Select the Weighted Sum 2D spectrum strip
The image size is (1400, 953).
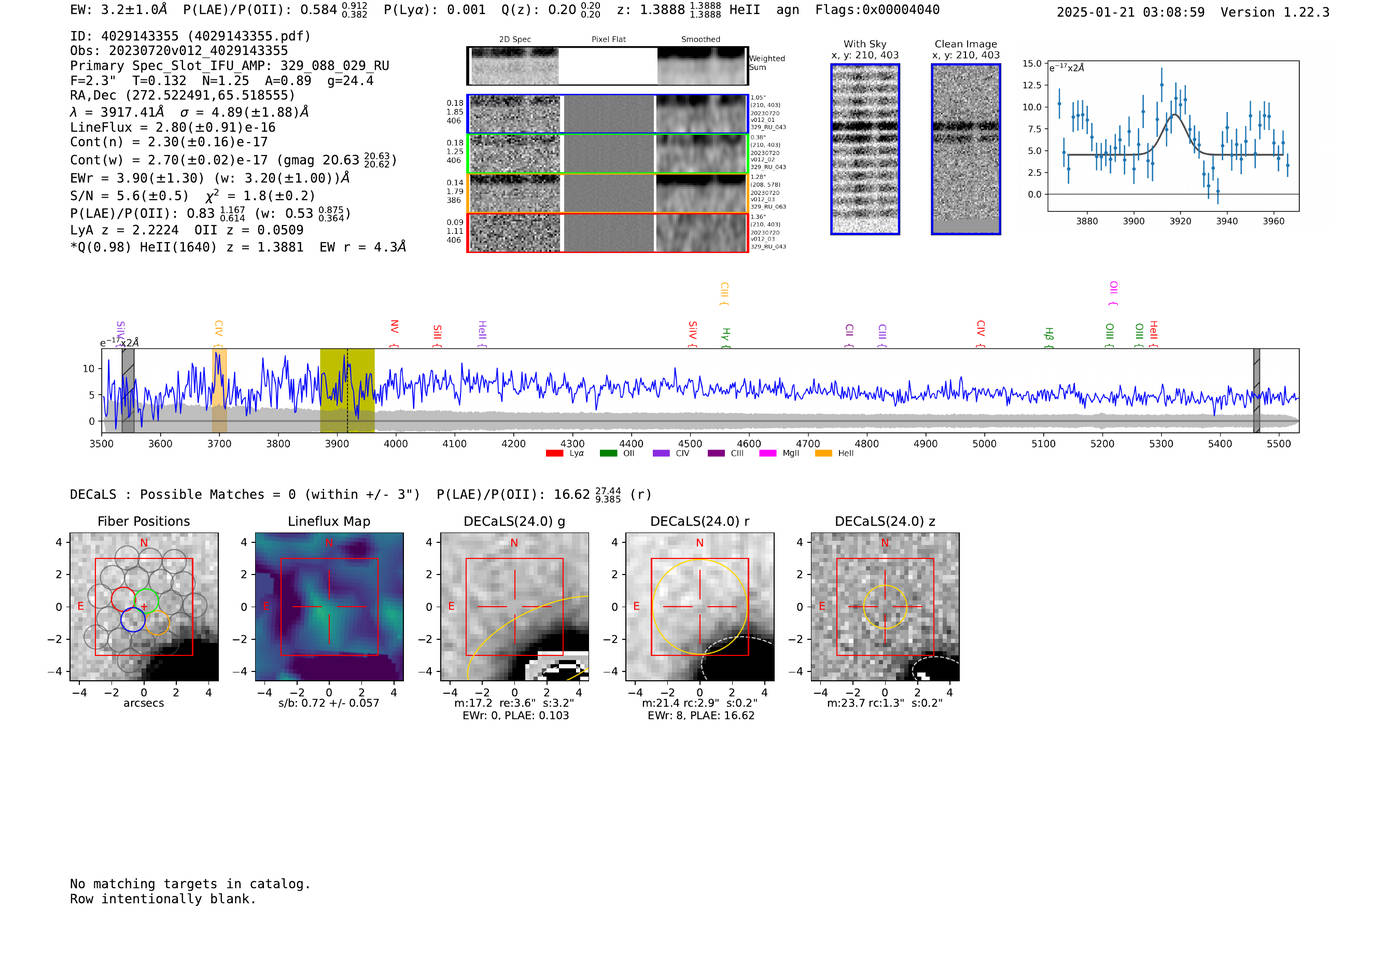point(608,66)
